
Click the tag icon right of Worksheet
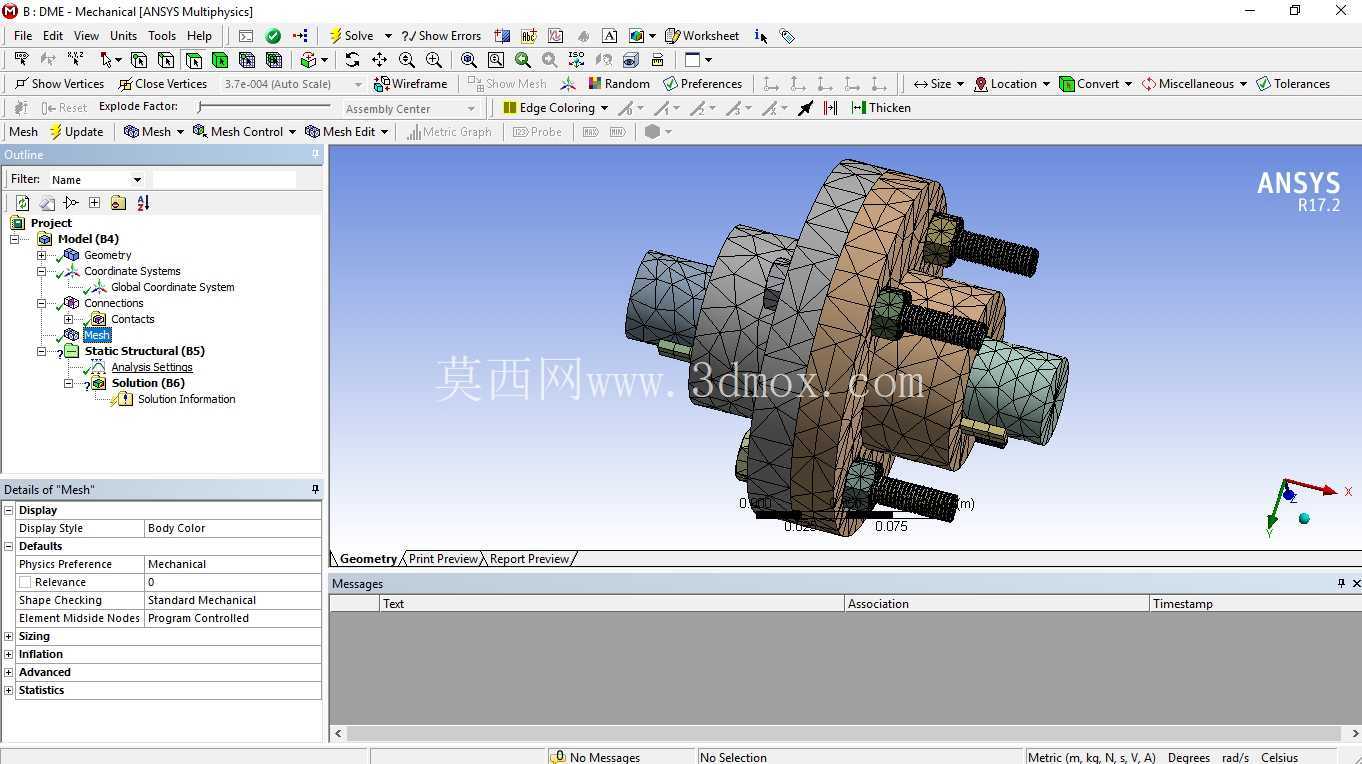tap(788, 36)
